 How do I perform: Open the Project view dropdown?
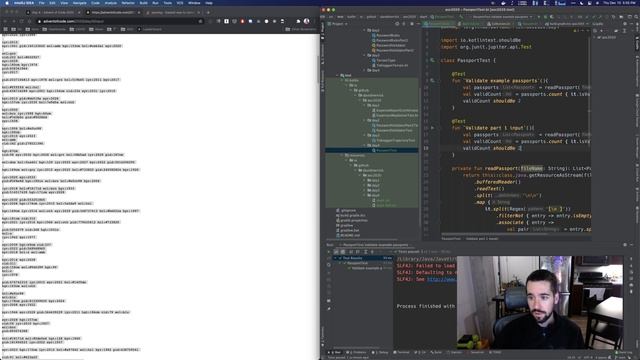(x=338, y=24)
